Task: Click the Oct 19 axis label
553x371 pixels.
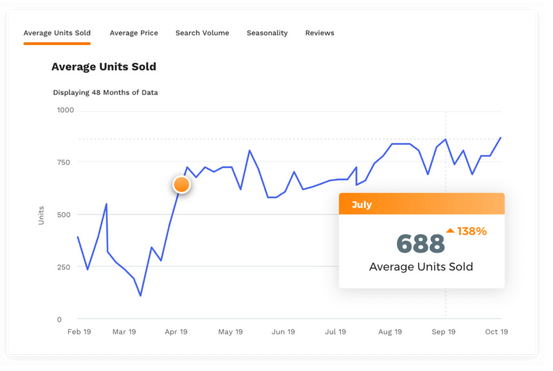Action: [x=496, y=332]
